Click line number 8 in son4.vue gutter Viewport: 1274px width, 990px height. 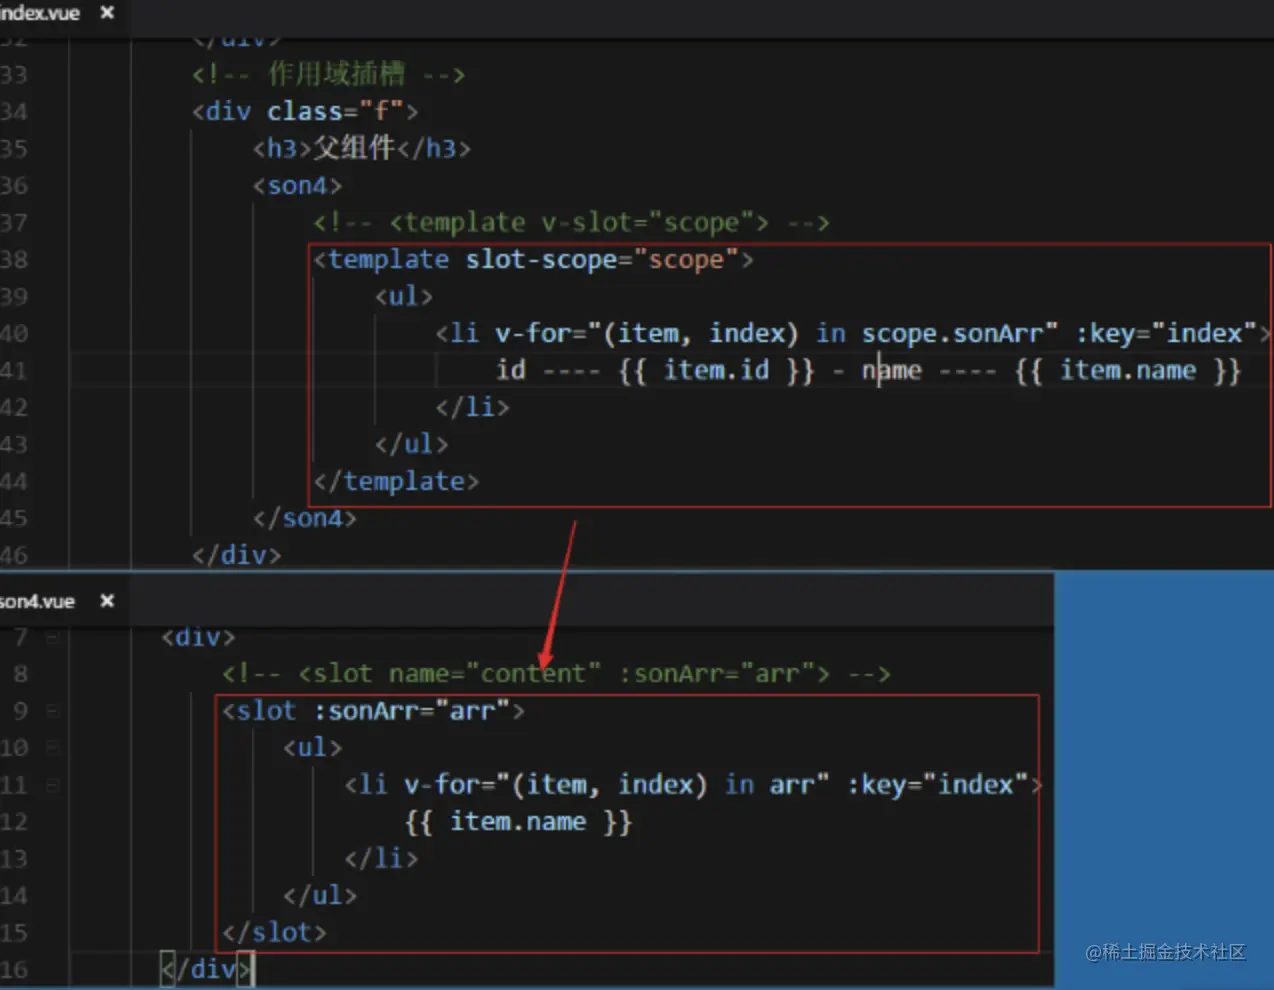point(20,674)
